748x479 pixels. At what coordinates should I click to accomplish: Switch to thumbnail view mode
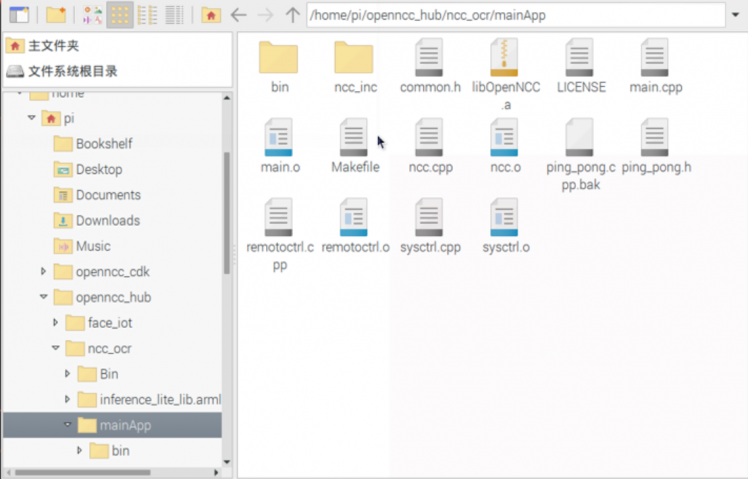pos(93,15)
